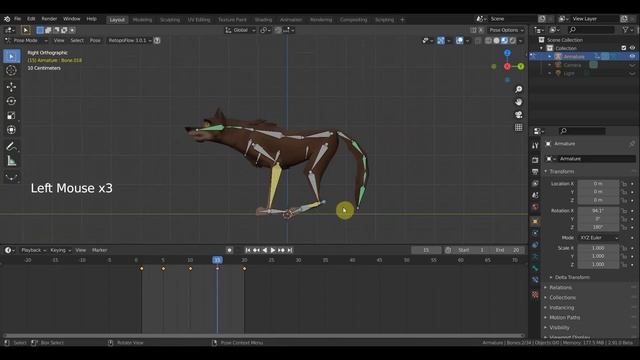This screenshot has width=640, height=360.
Task: Hide Collection with its eye icon
Action: click(632, 48)
